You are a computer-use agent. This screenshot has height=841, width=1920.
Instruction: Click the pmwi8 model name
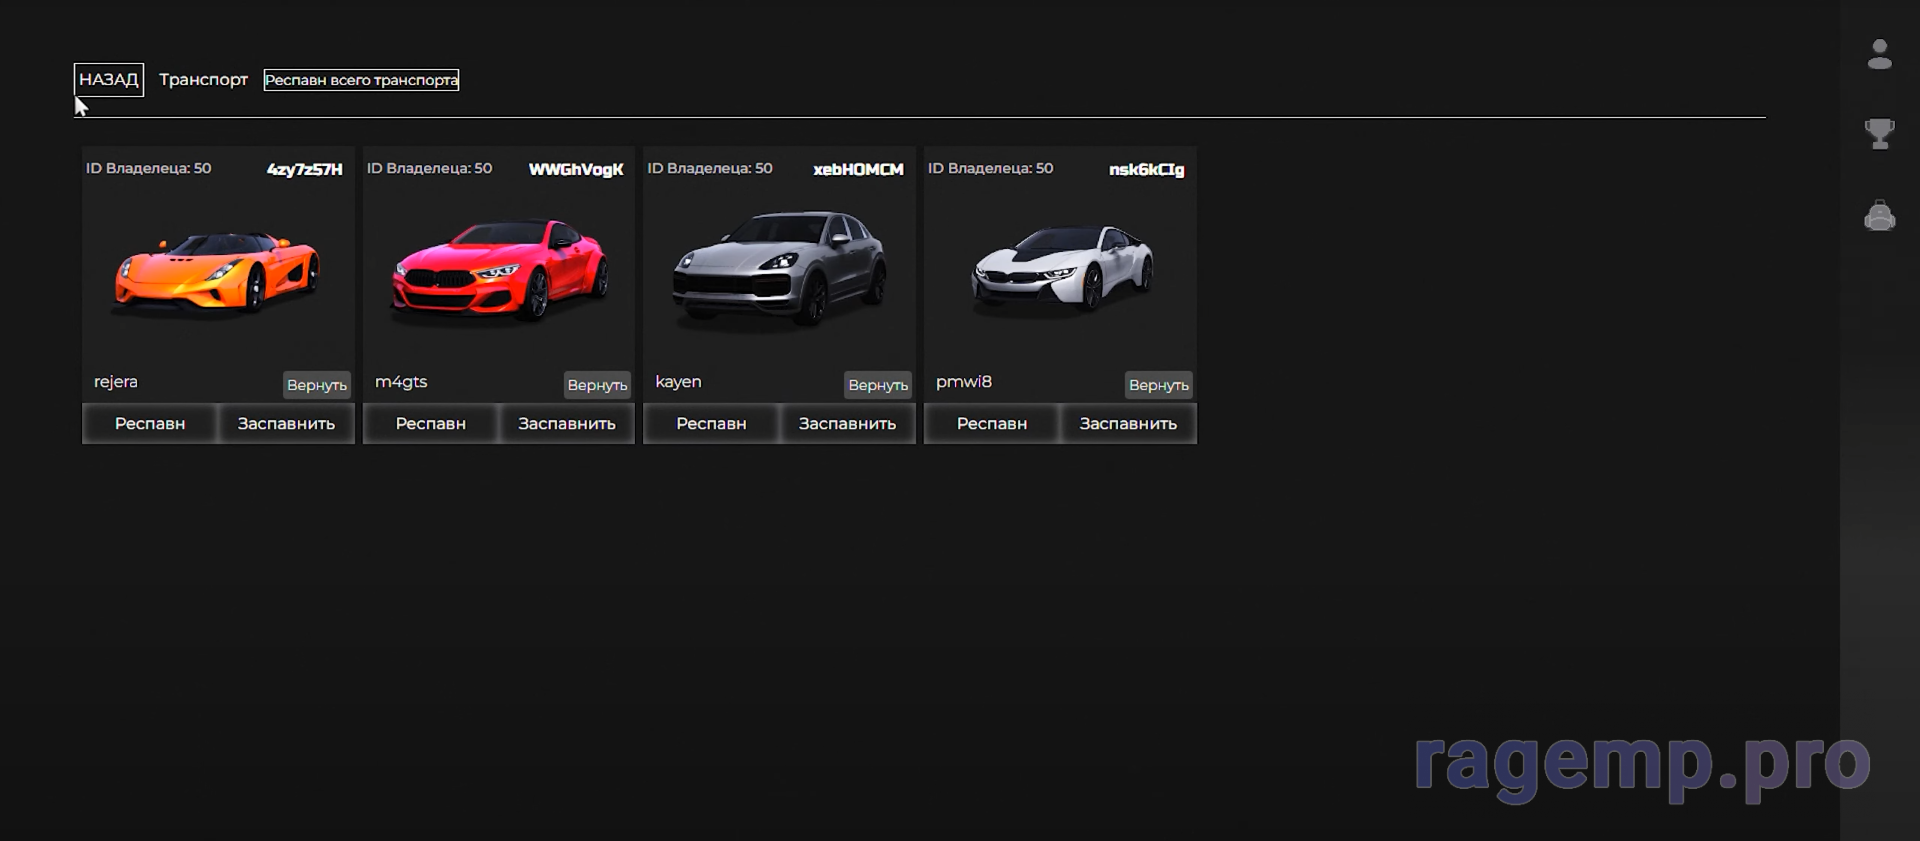(x=964, y=382)
